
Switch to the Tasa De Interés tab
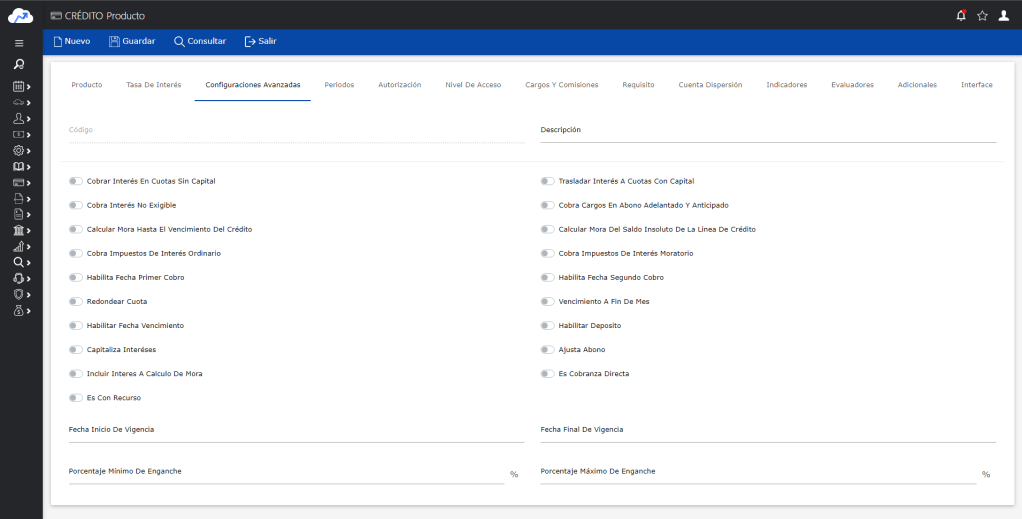pos(154,85)
